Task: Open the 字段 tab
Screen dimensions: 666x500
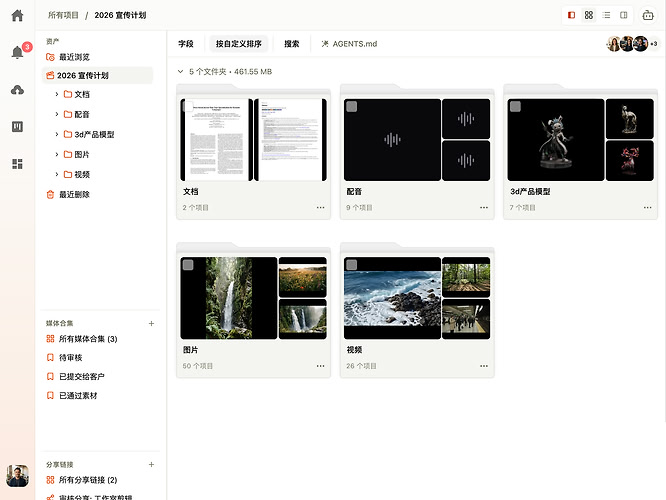Action: (x=186, y=44)
